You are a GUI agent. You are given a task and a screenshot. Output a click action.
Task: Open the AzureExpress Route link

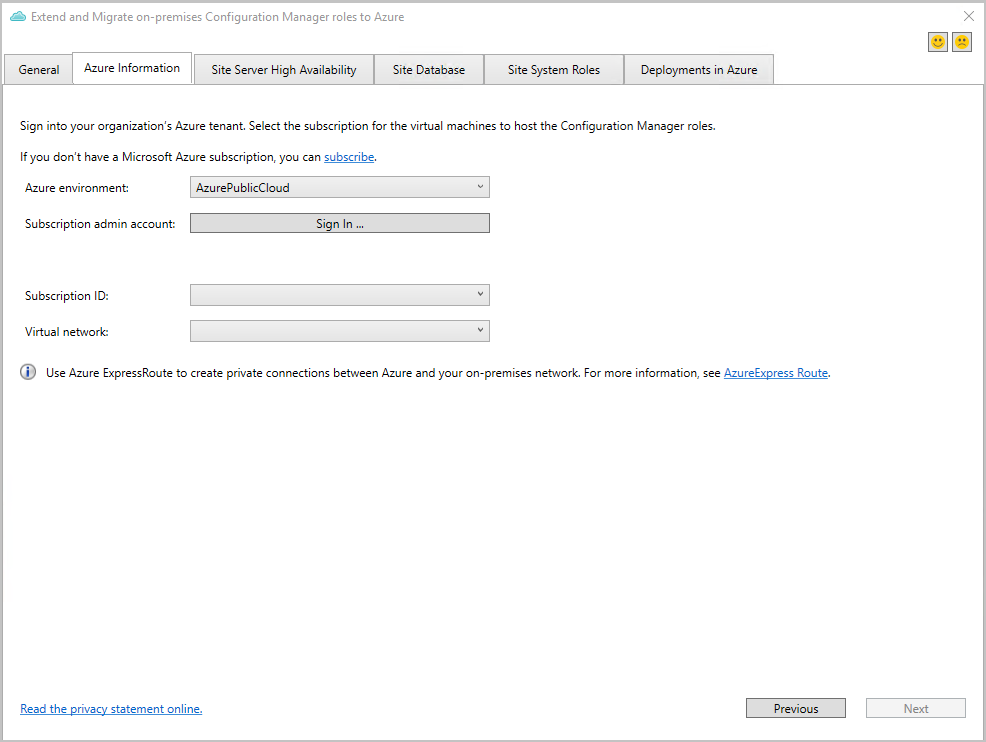[775, 372]
